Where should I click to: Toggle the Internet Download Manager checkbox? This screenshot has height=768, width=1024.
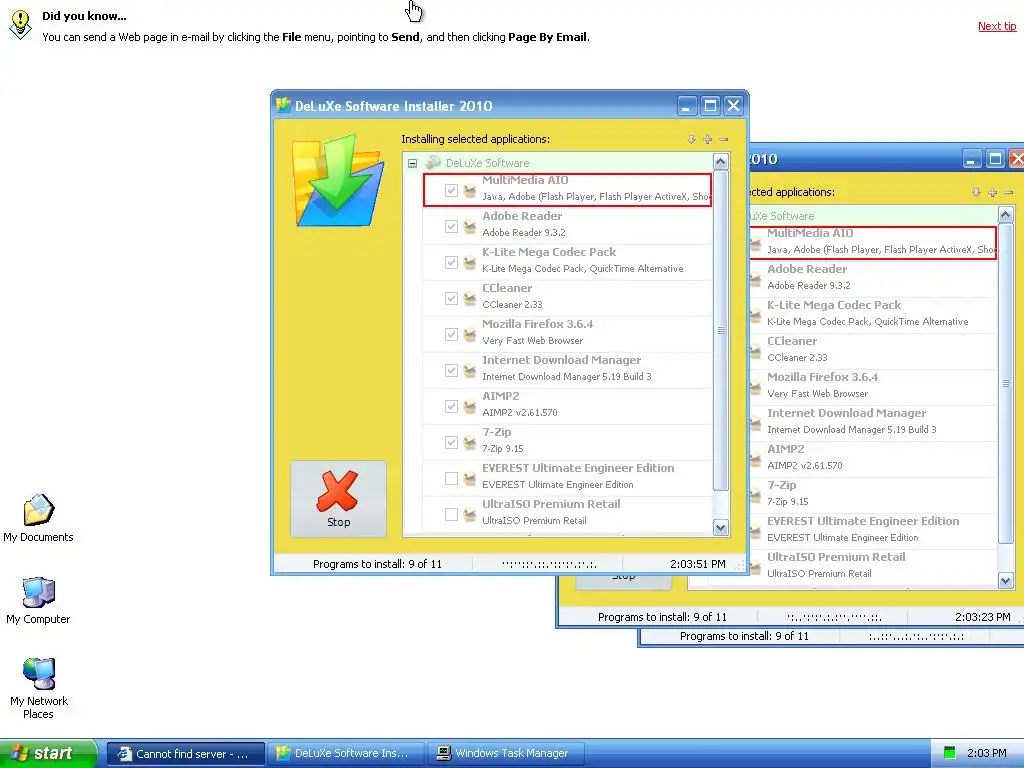point(451,370)
